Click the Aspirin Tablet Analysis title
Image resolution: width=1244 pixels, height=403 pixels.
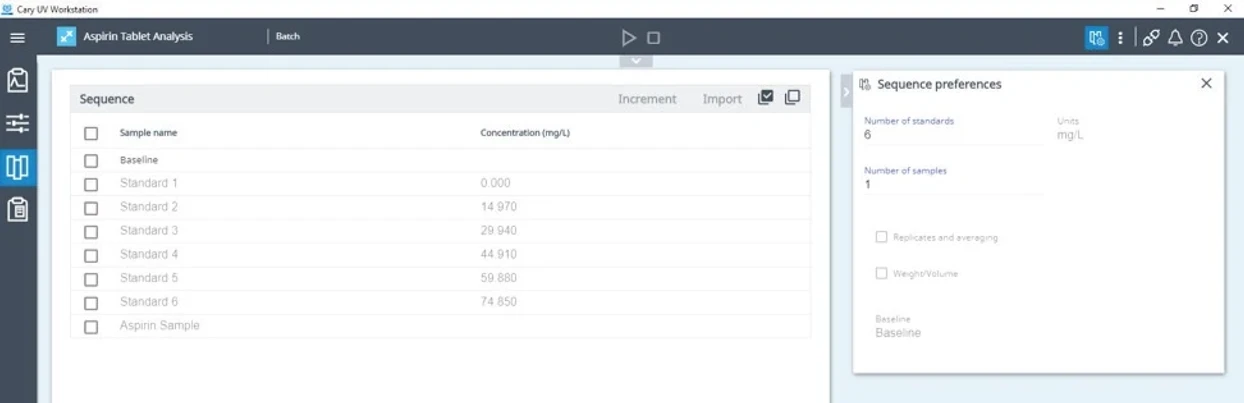click(138, 37)
